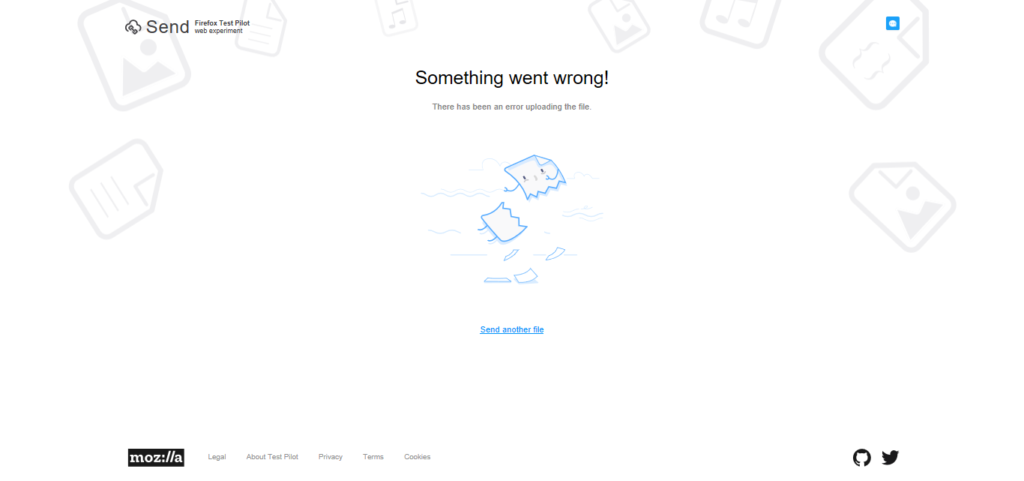Image resolution: width=1024 pixels, height=481 pixels.
Task: Click the lower torn file piece illustration
Action: click(504, 223)
